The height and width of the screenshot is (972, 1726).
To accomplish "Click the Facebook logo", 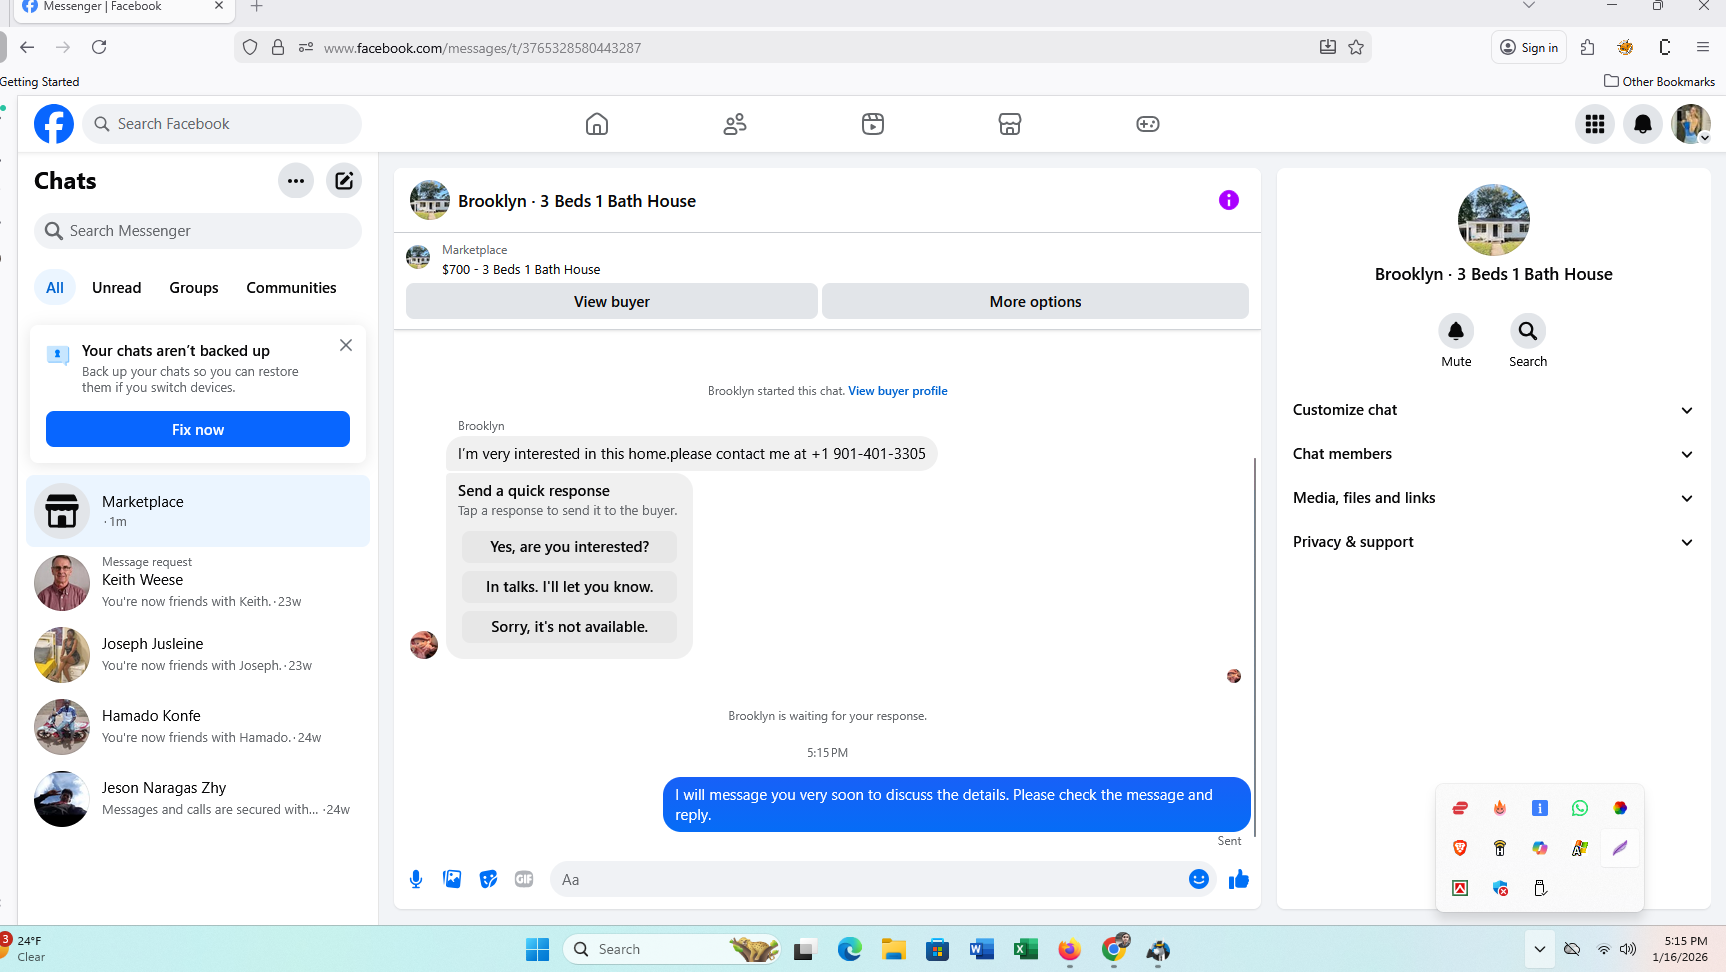I will click(54, 124).
